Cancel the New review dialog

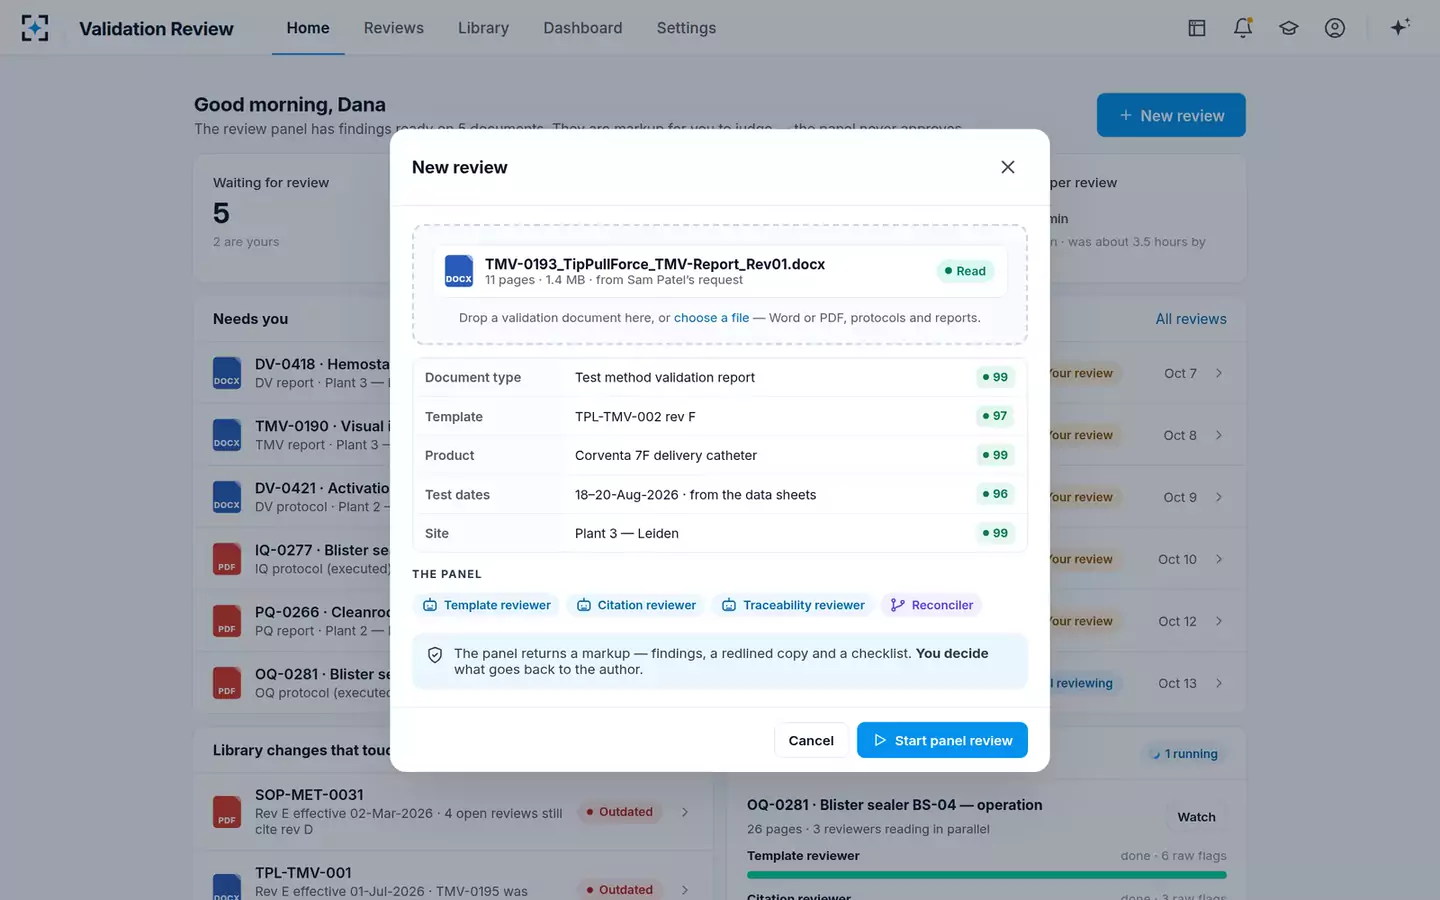(x=811, y=740)
